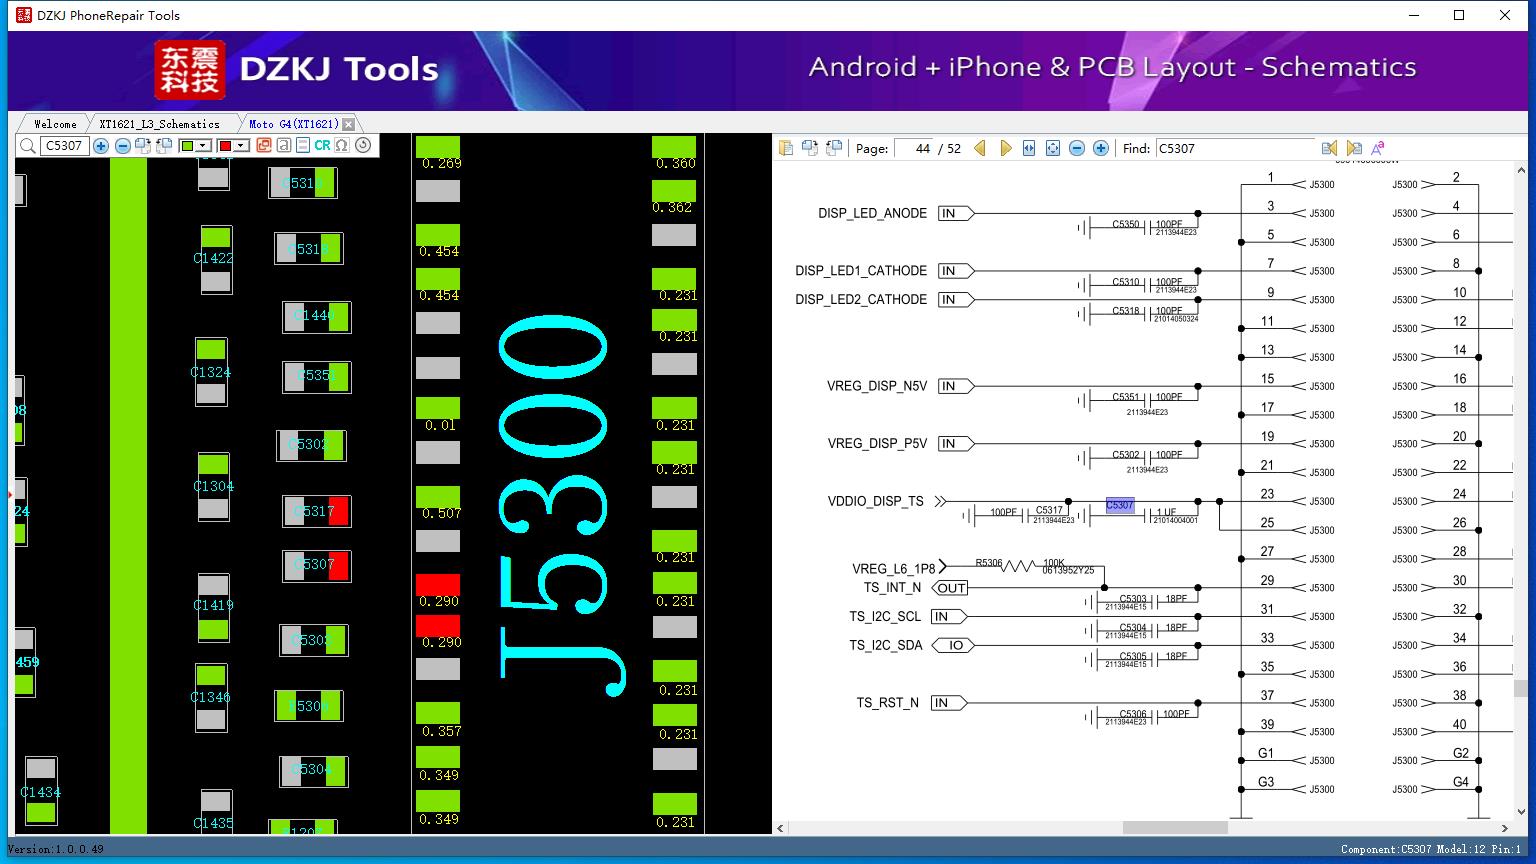Click the green color swatch in PCB toolbar
1536x864 pixels.
pos(187,146)
